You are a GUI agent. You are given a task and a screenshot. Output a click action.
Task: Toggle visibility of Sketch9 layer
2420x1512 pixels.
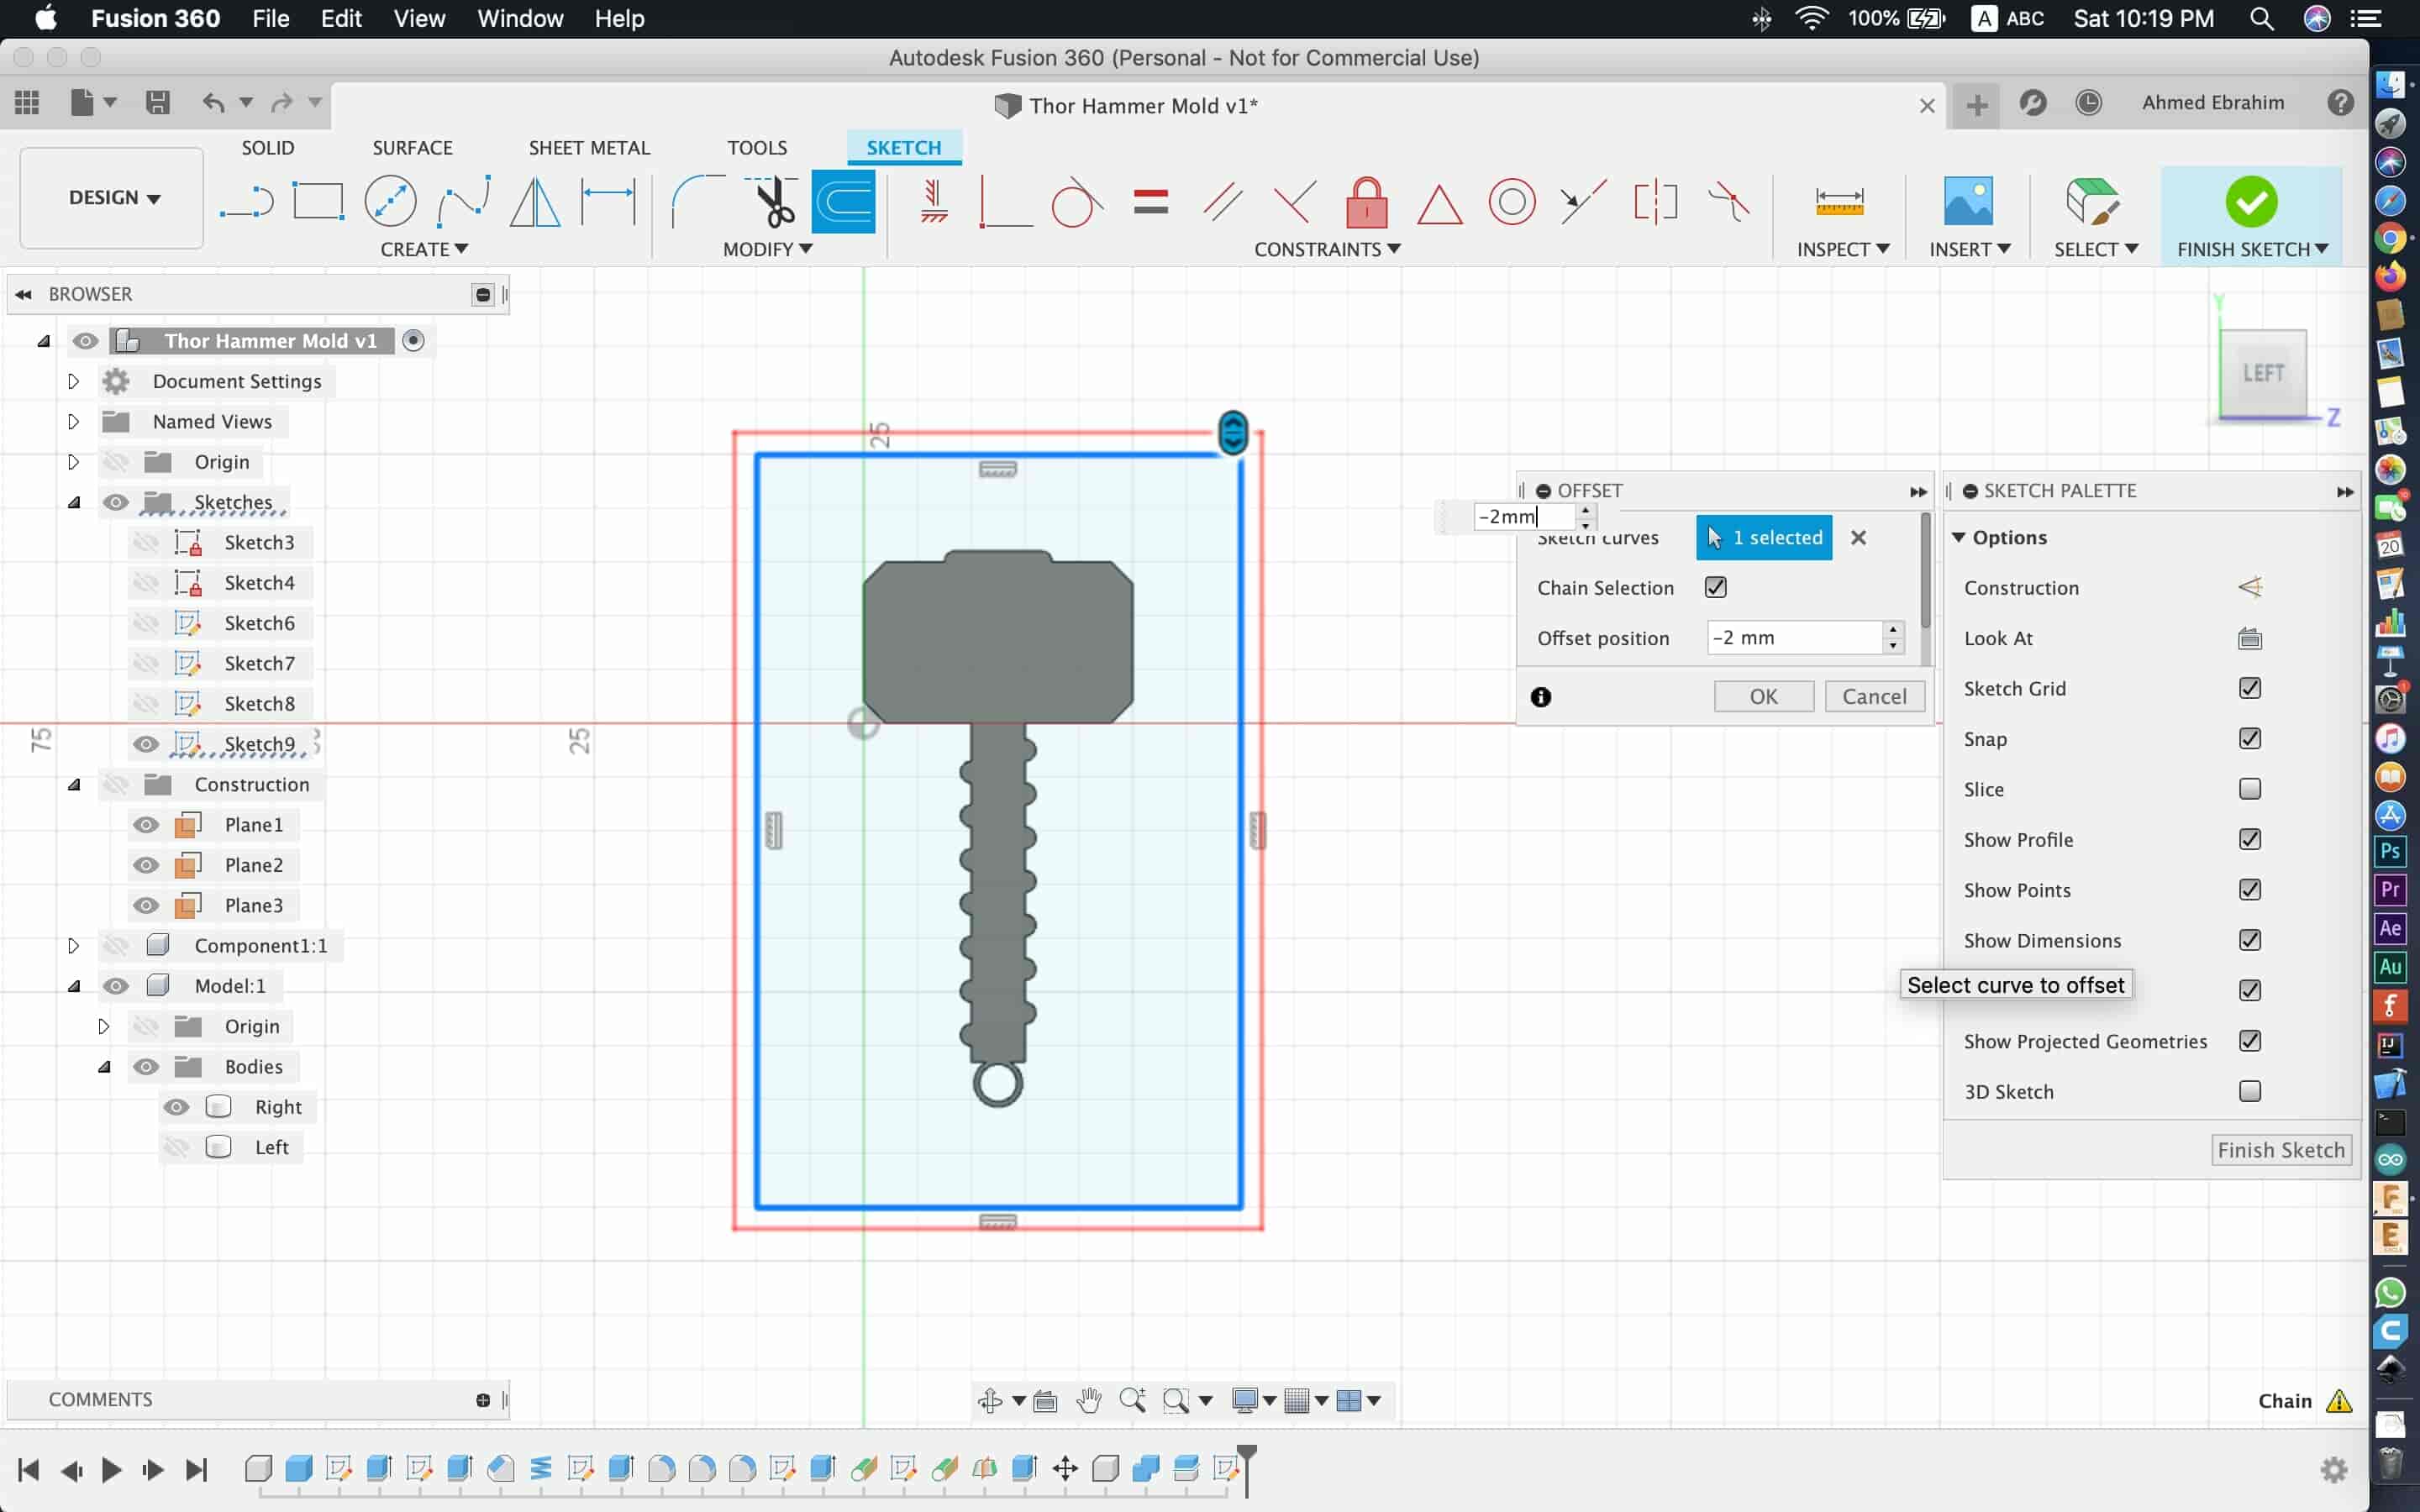point(145,743)
